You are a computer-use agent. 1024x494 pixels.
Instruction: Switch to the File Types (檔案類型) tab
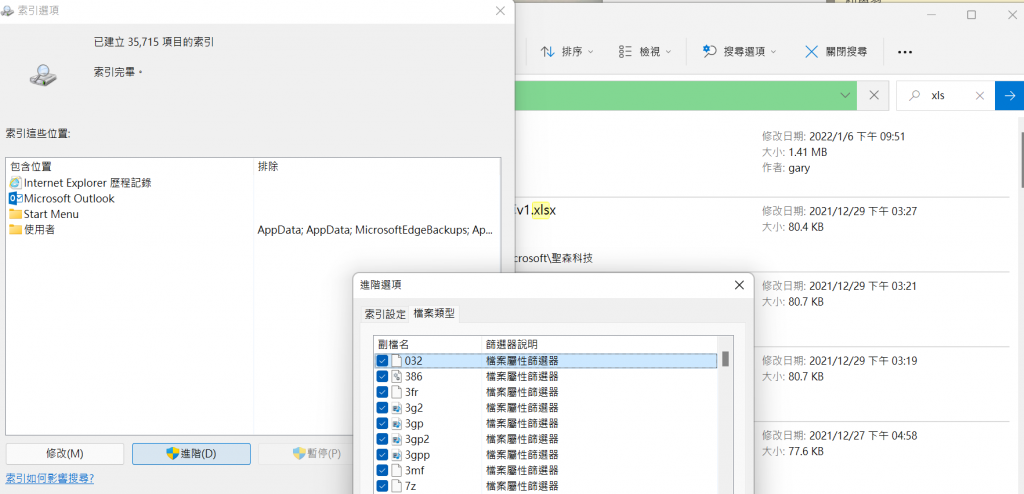435,314
